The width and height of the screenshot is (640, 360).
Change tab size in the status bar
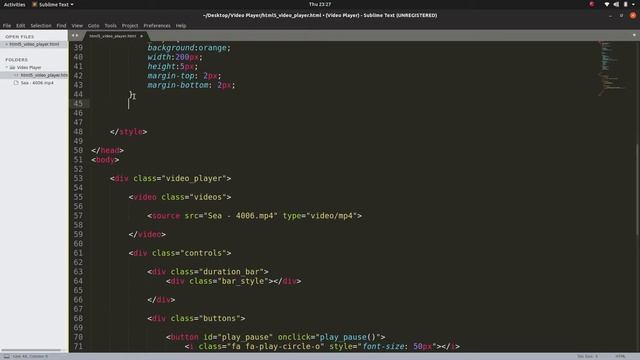(587, 356)
